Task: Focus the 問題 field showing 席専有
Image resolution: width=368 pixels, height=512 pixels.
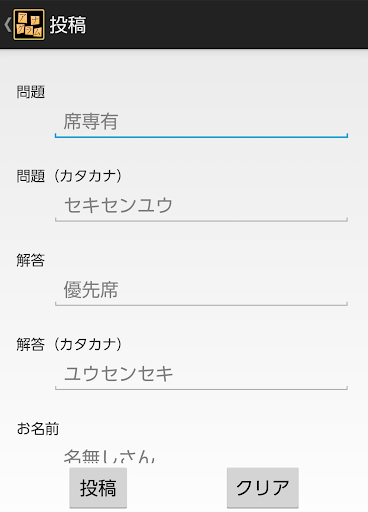Action: pos(201,122)
